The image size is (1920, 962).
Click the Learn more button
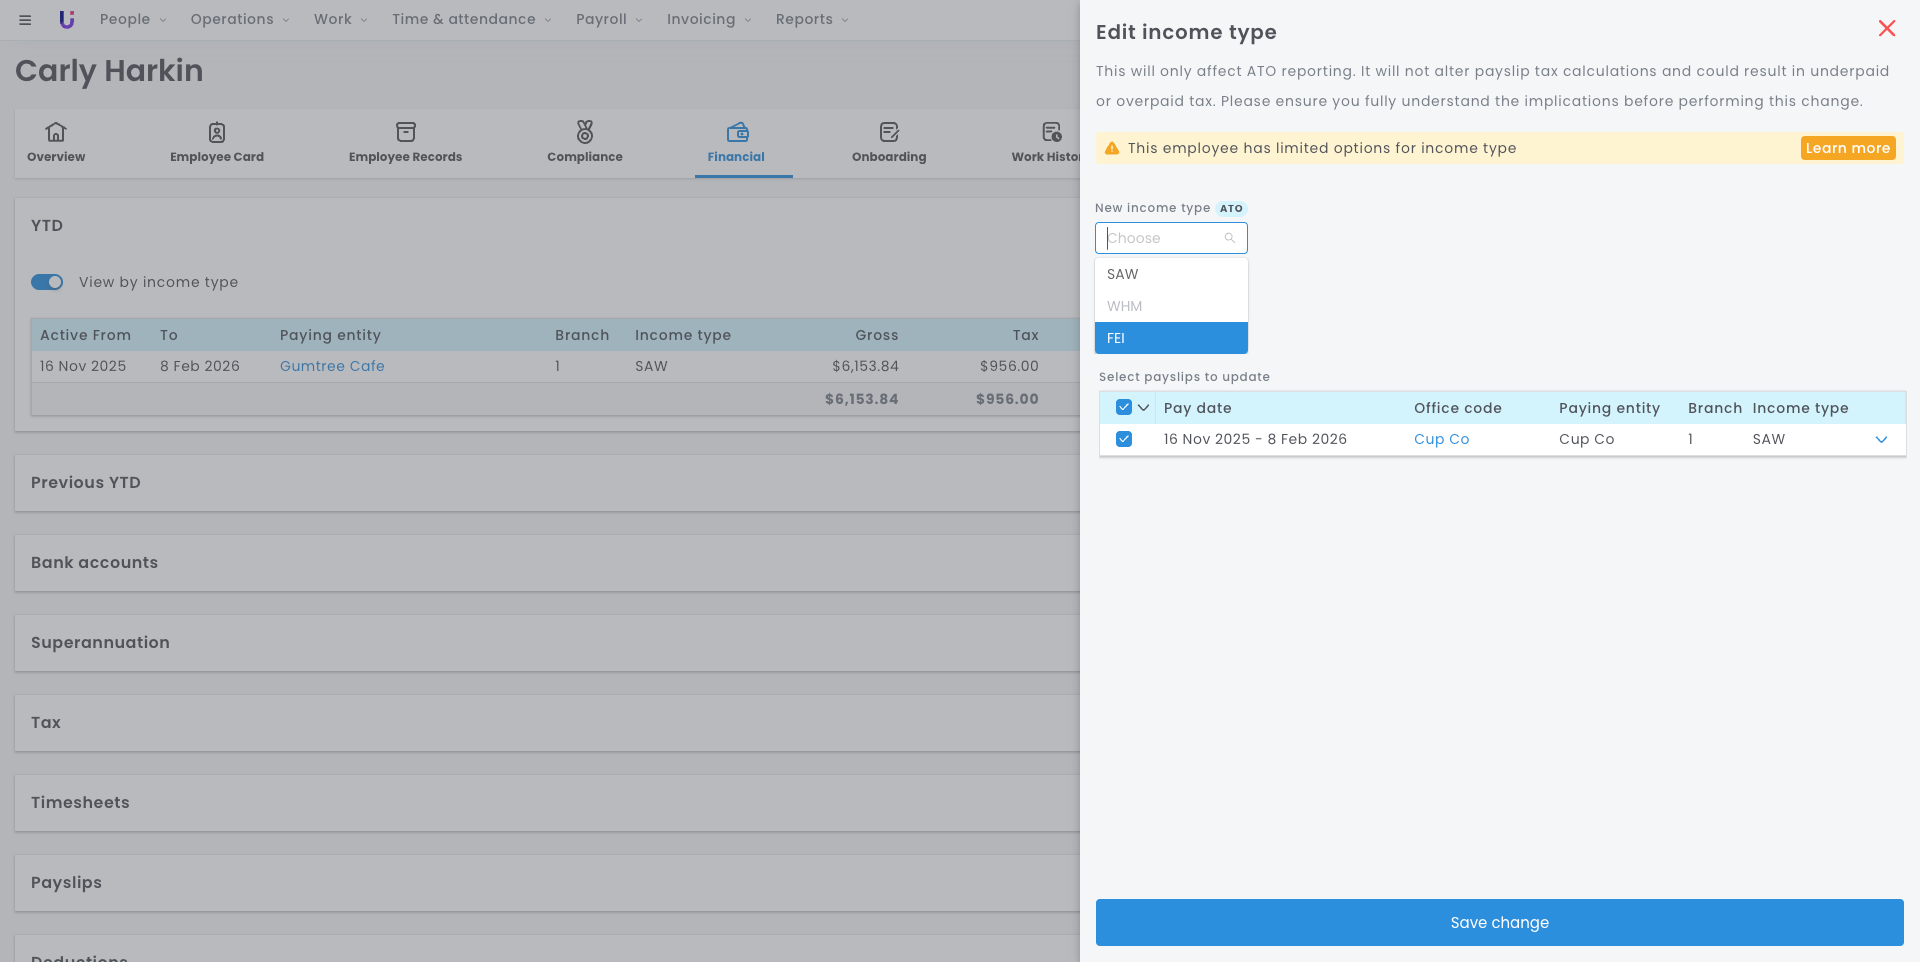(1848, 148)
